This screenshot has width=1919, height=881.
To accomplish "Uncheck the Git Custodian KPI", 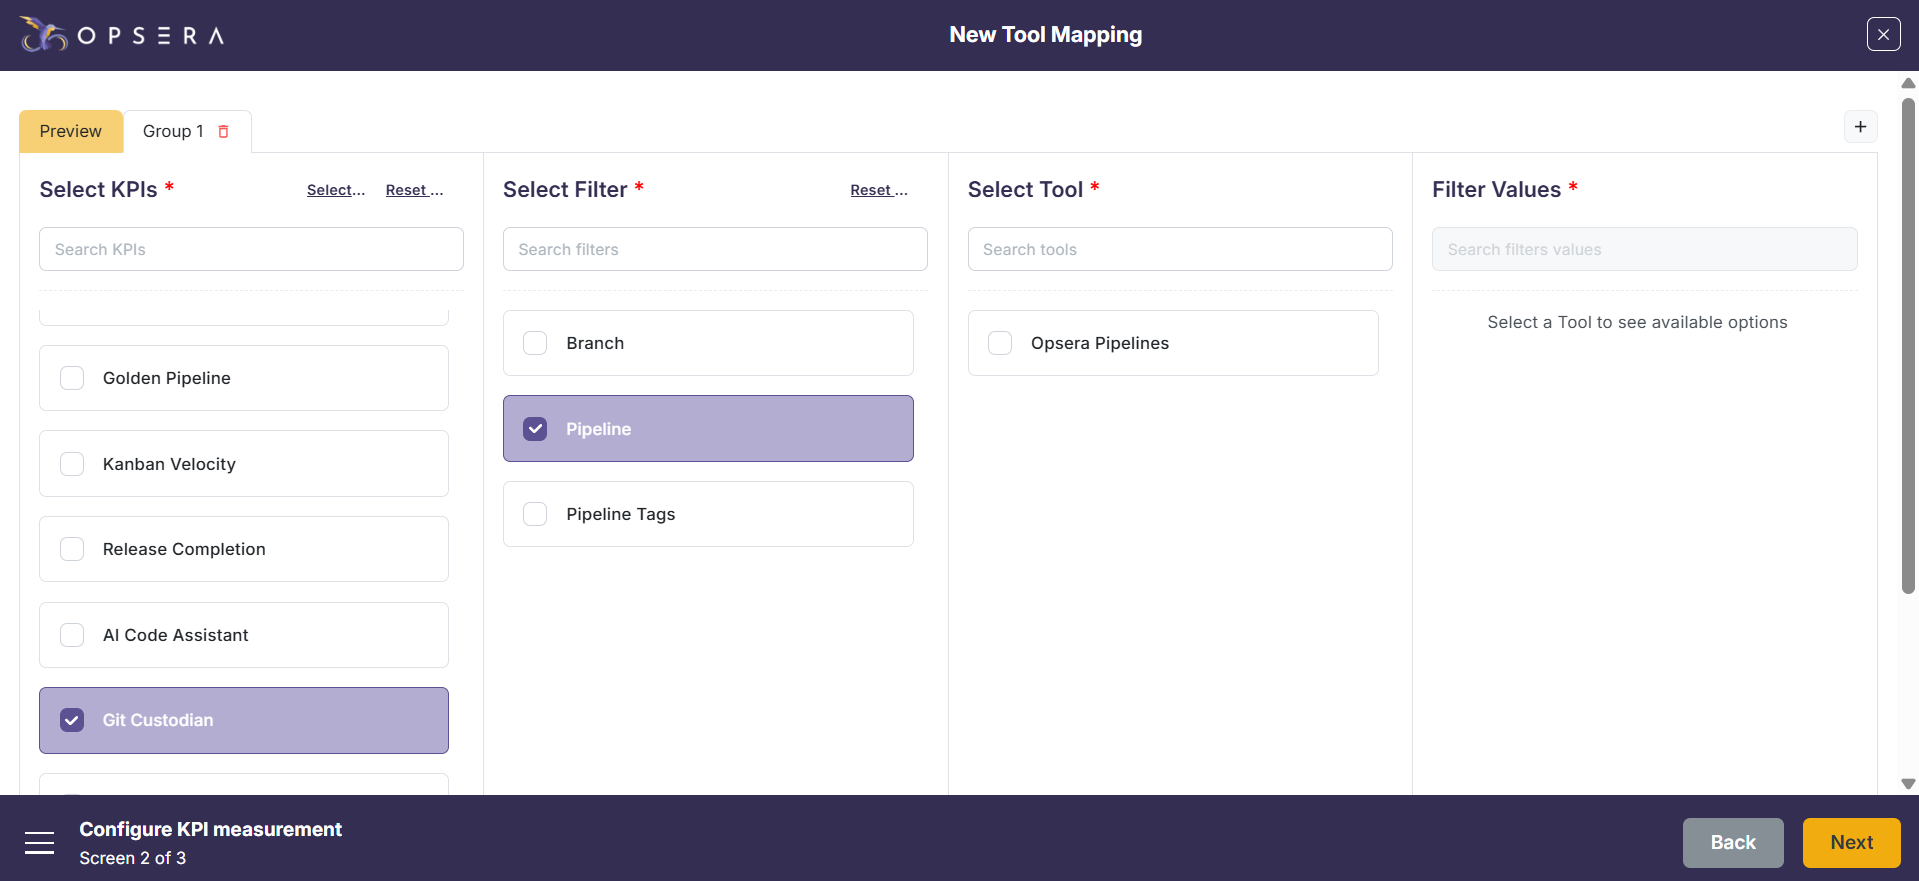I will pos(72,720).
